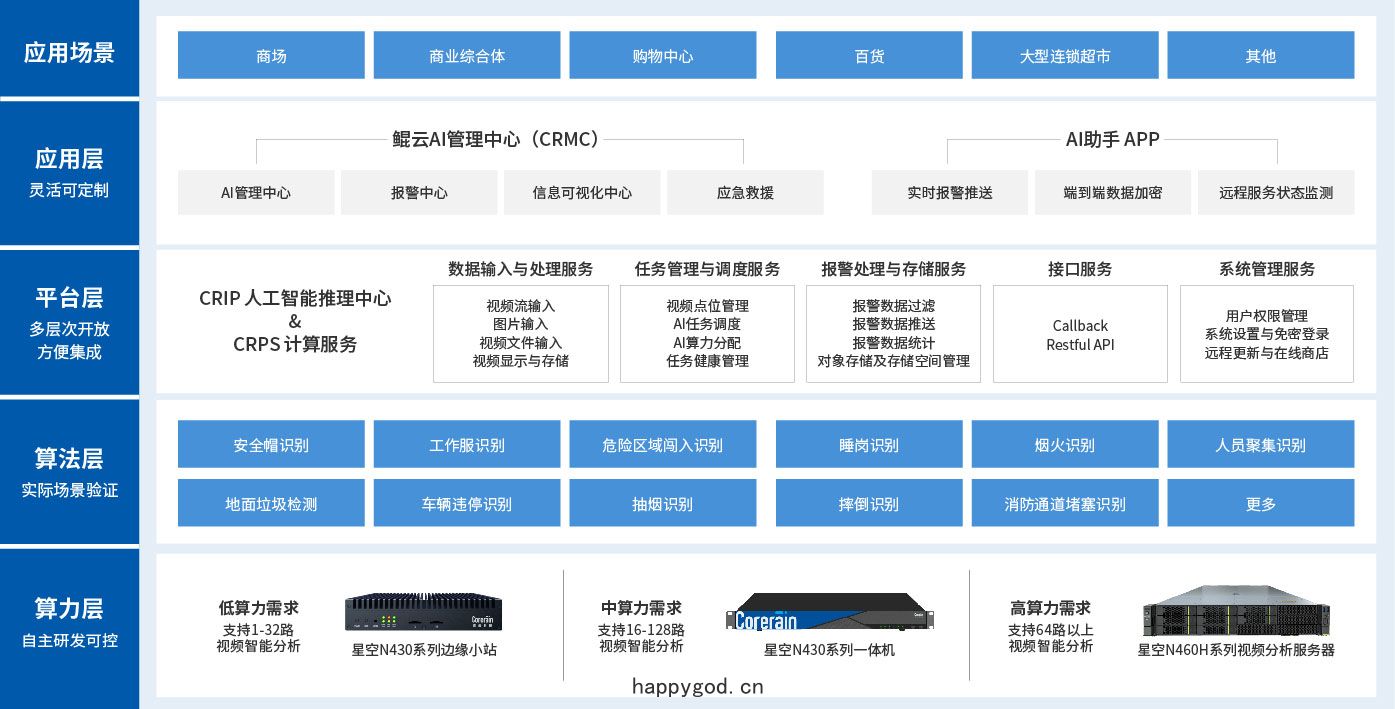Screen dimensions: 1395x709
Task: Click the CRPS 计算服务 text
Action: pyautogui.click(x=295, y=344)
